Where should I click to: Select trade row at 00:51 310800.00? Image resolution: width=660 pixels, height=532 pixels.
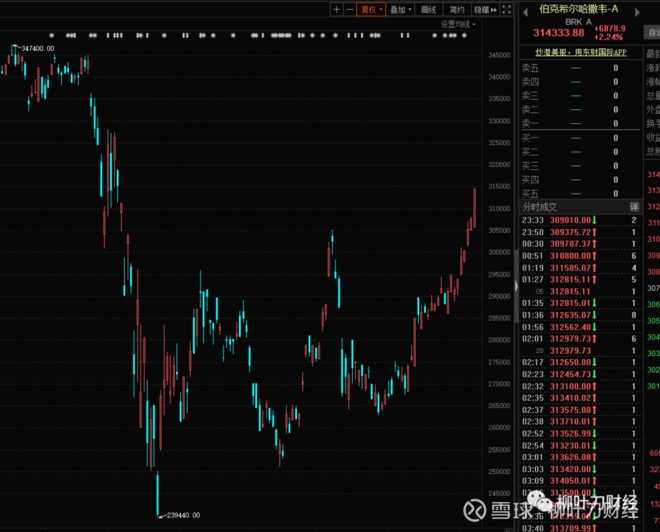pos(580,256)
